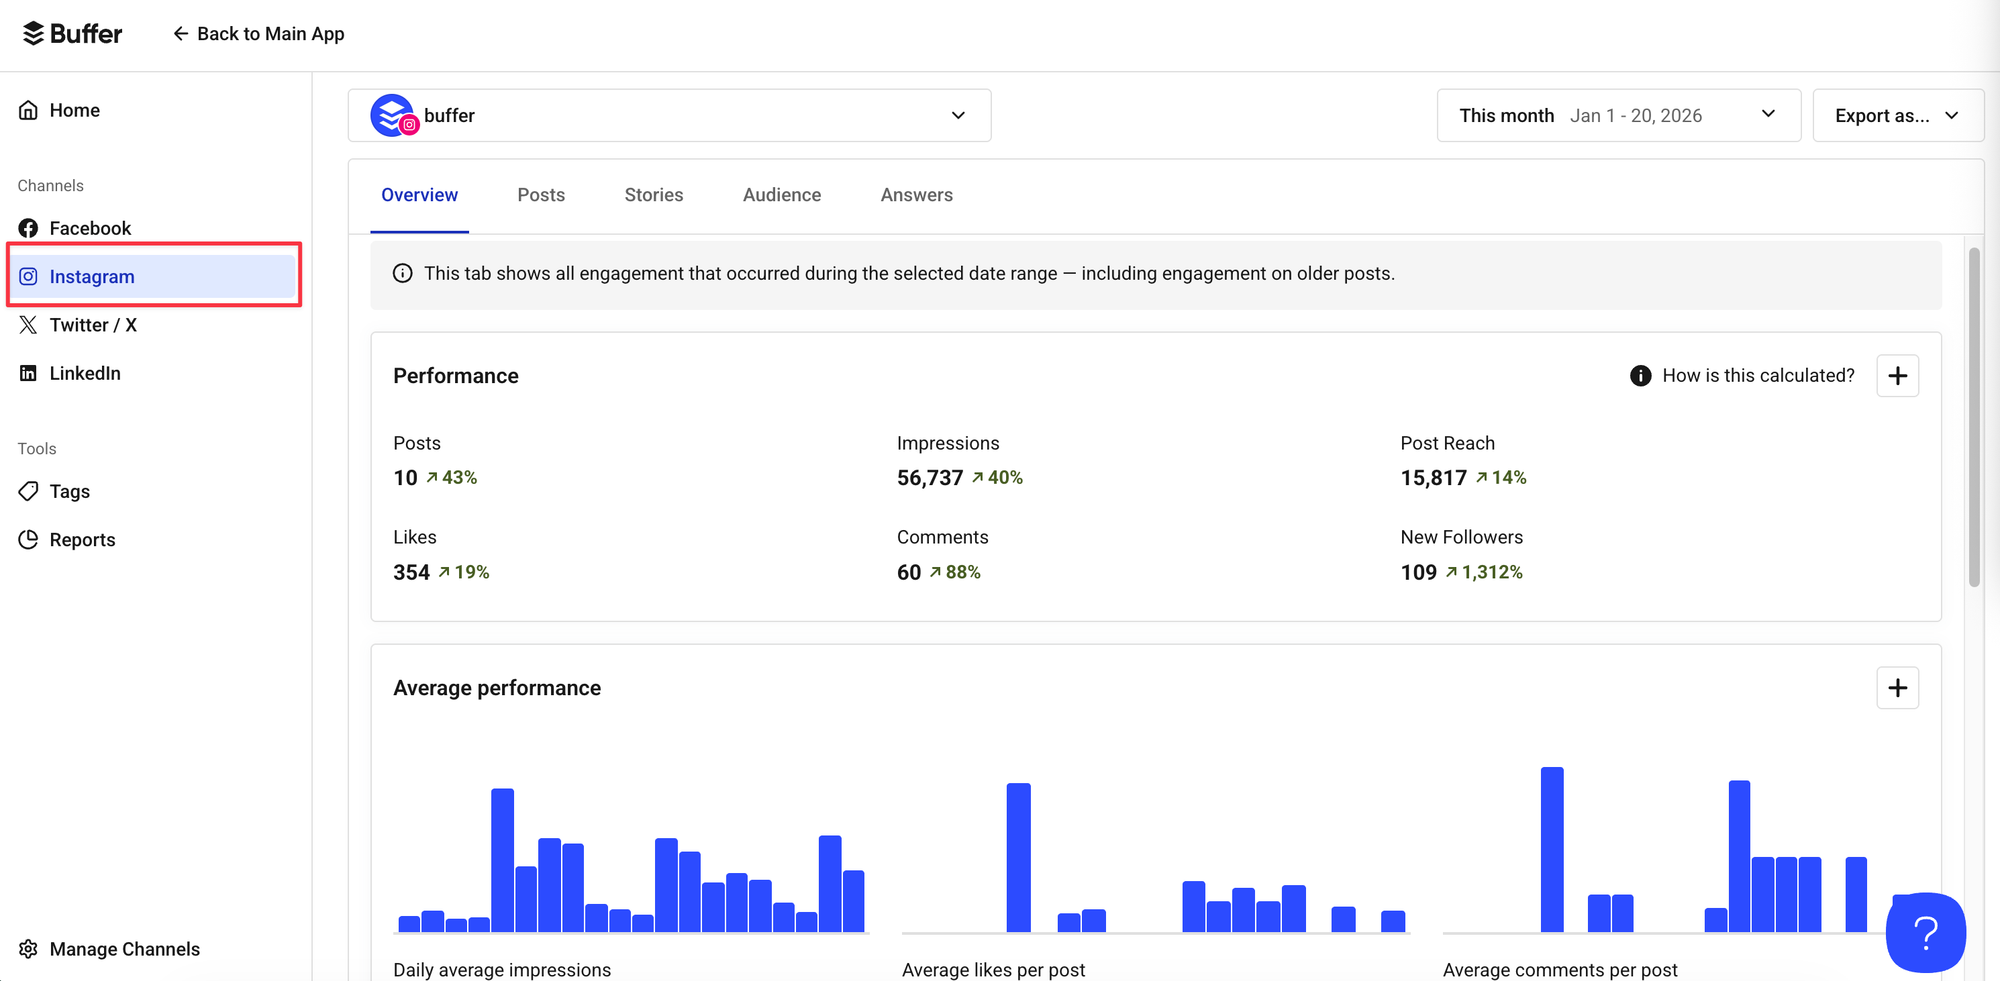Click Back to Main App
Image resolution: width=2000 pixels, height=981 pixels.
tap(258, 33)
